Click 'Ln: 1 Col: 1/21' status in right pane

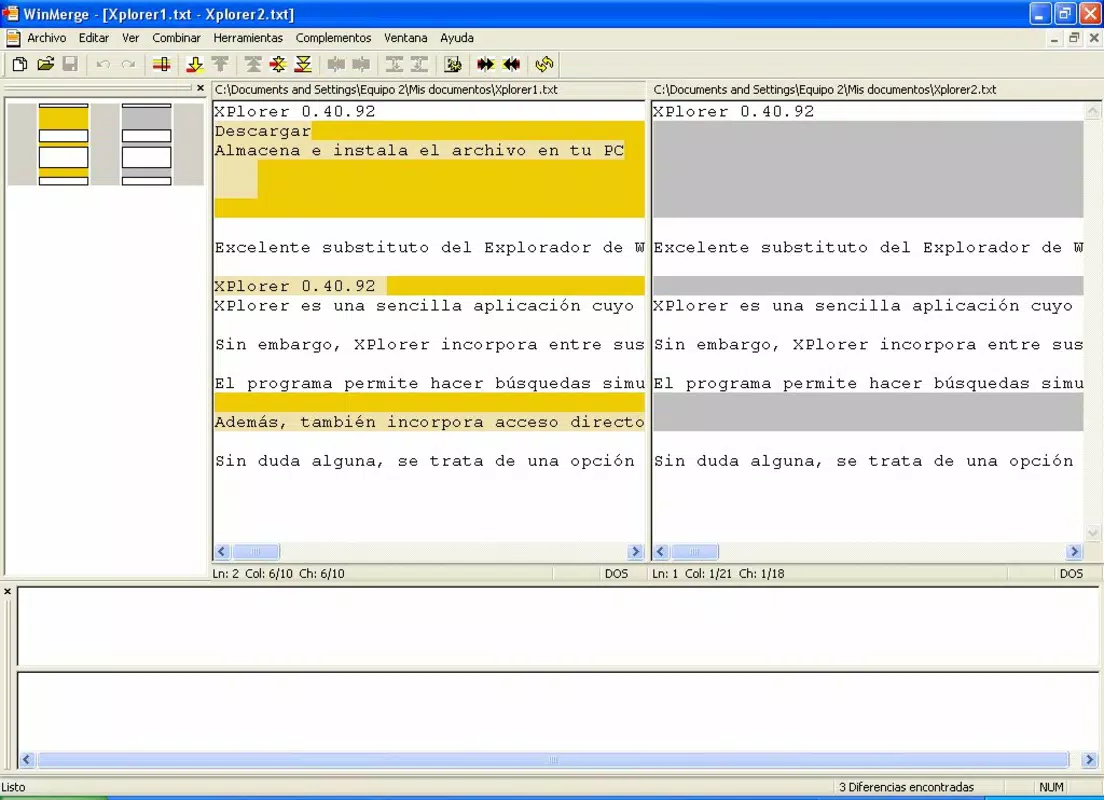coord(718,573)
